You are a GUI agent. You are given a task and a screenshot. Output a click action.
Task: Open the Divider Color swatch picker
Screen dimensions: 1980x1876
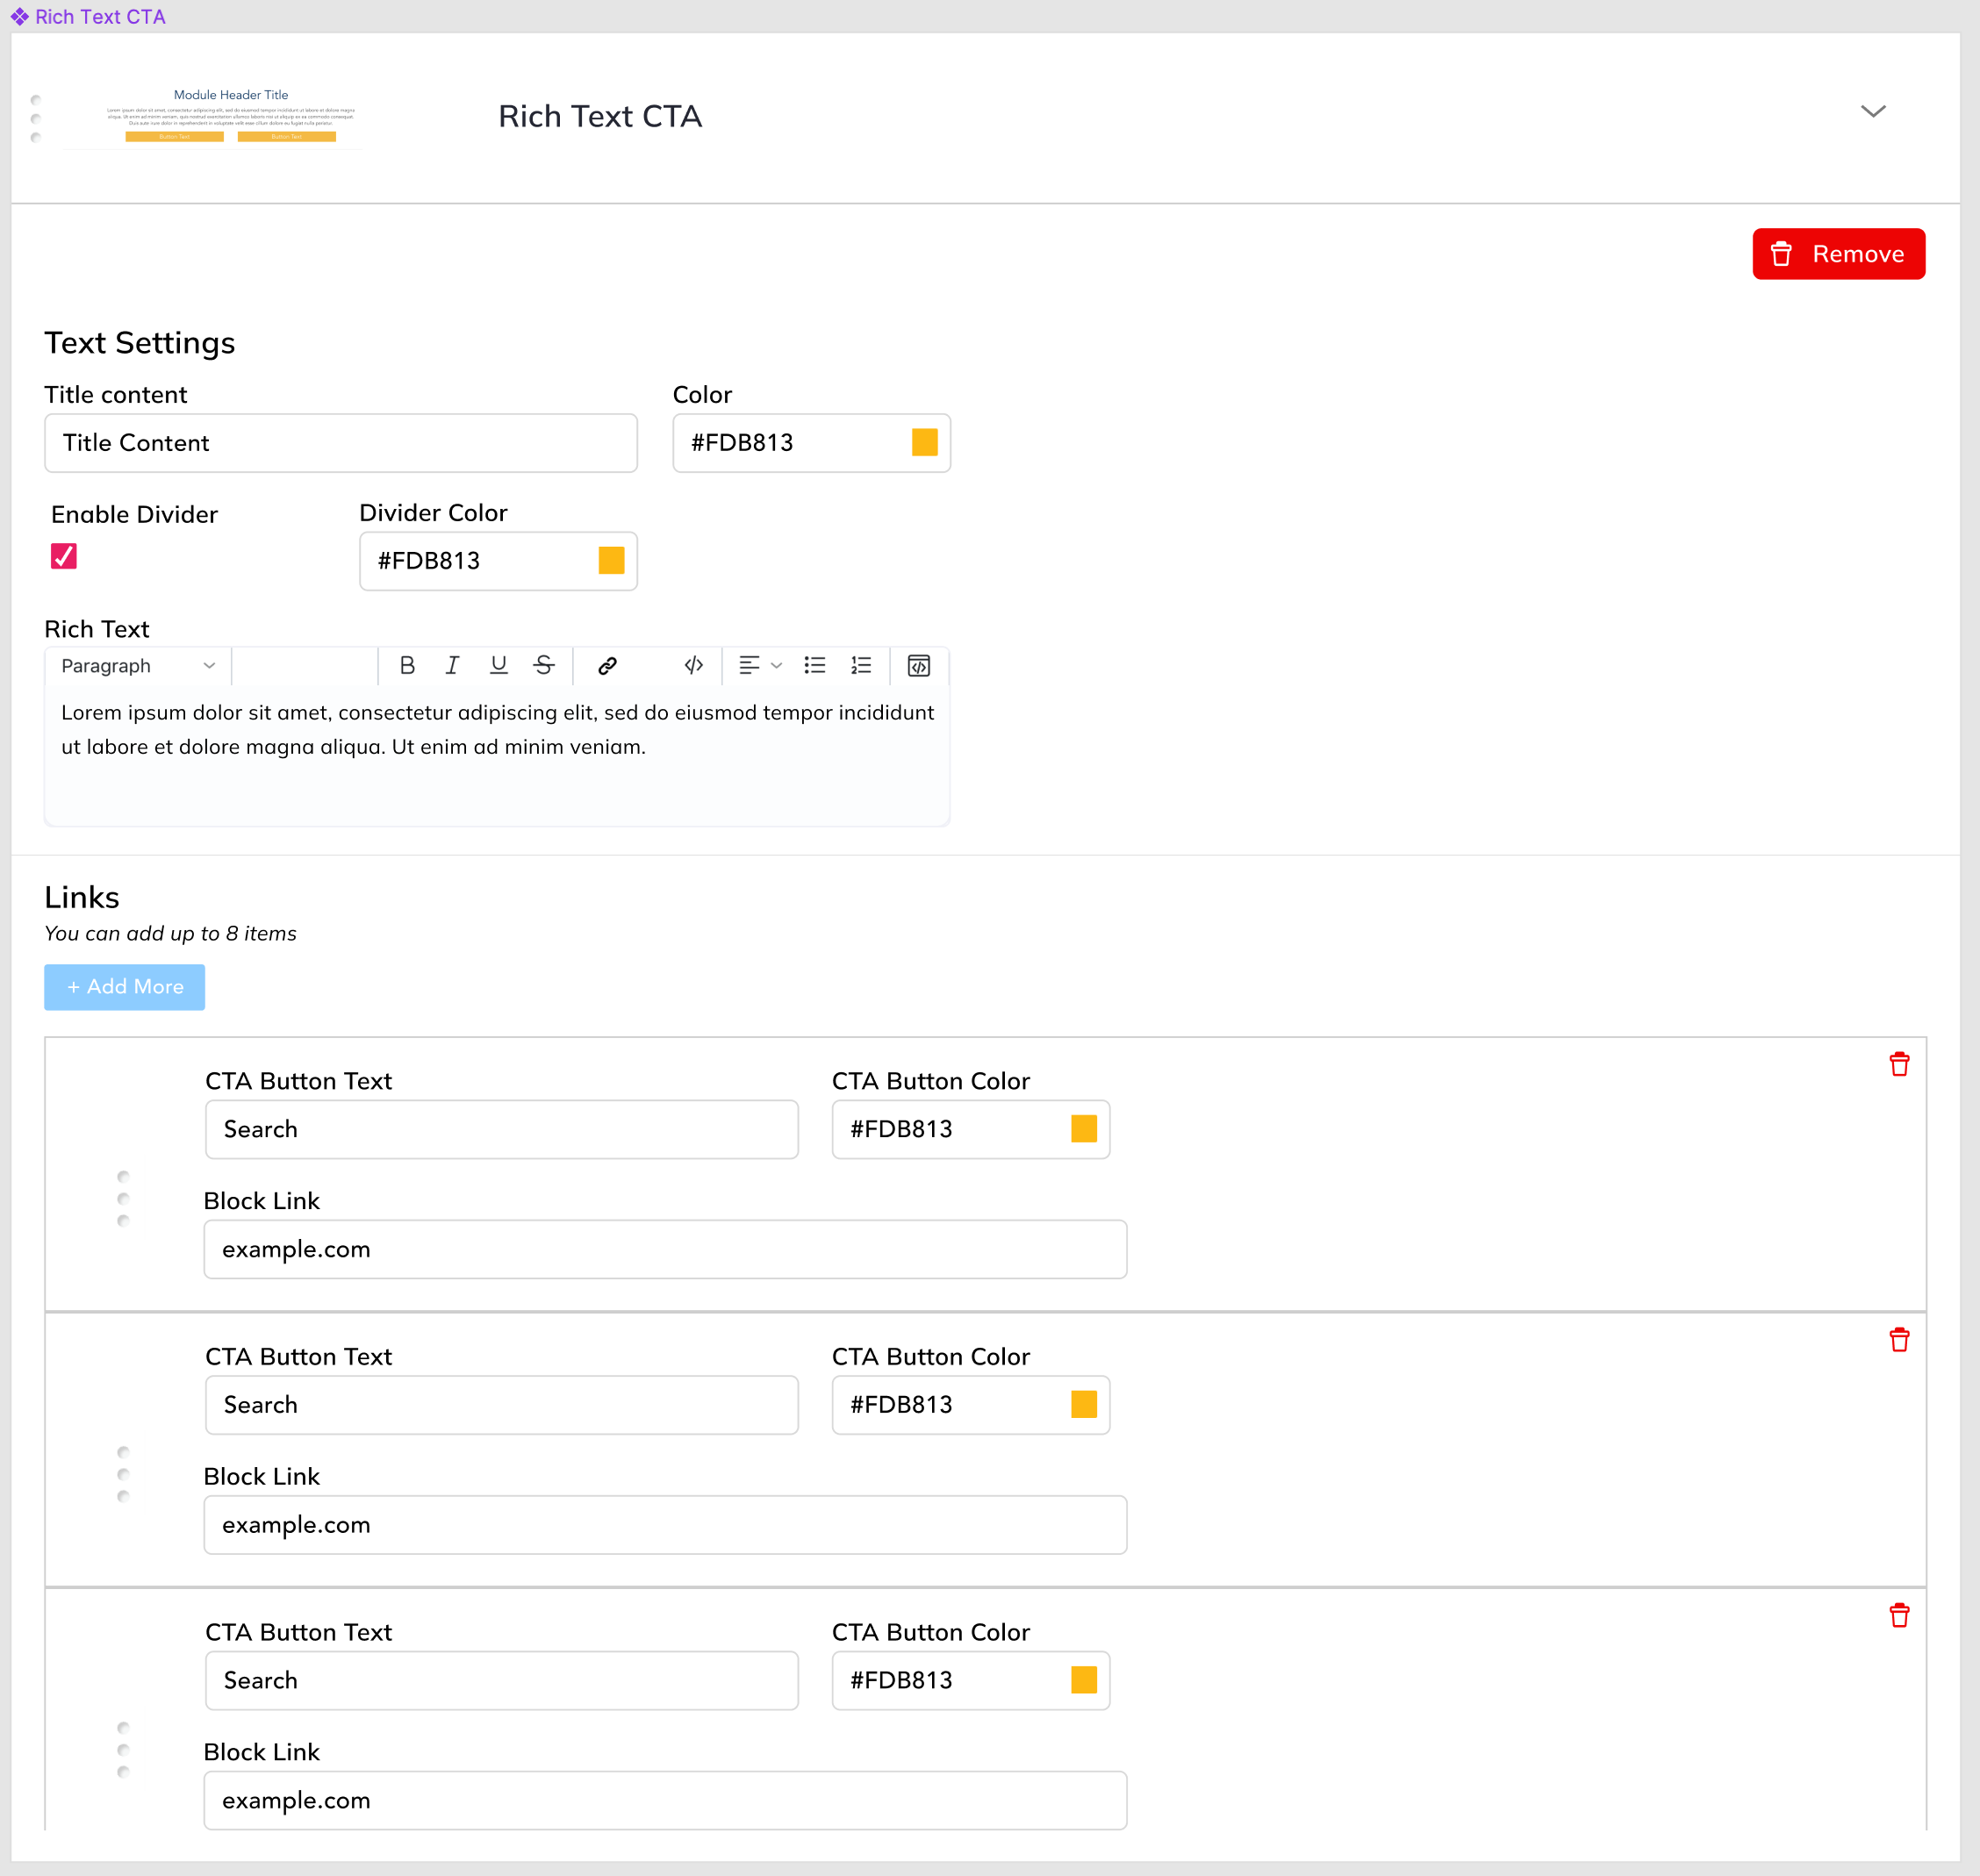(611, 561)
